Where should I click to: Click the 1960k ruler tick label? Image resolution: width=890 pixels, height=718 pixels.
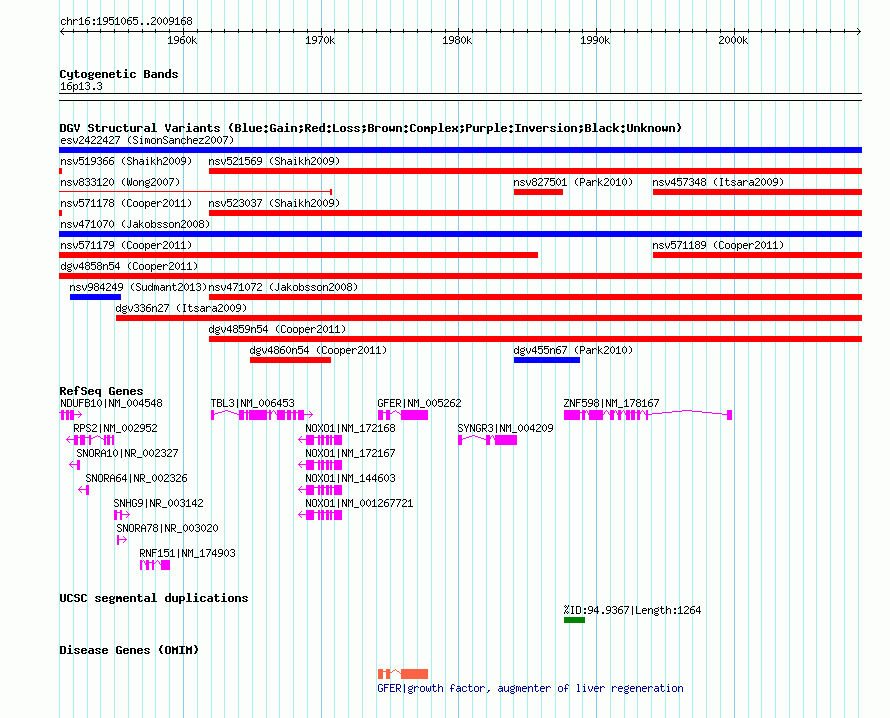click(x=182, y=40)
